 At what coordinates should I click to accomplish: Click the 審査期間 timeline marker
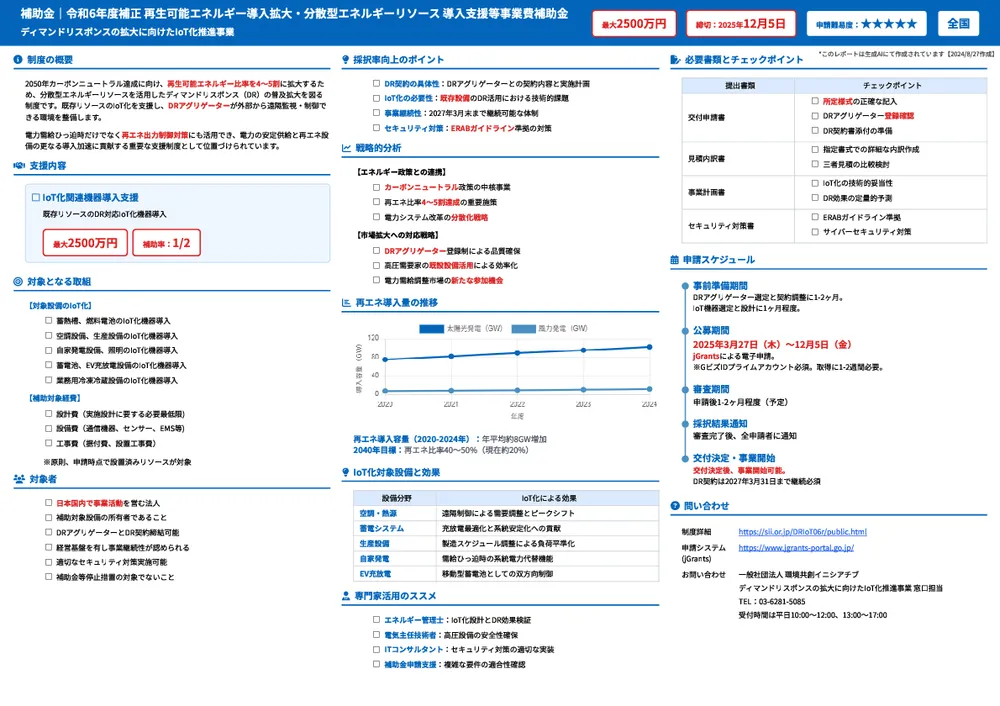click(x=685, y=390)
